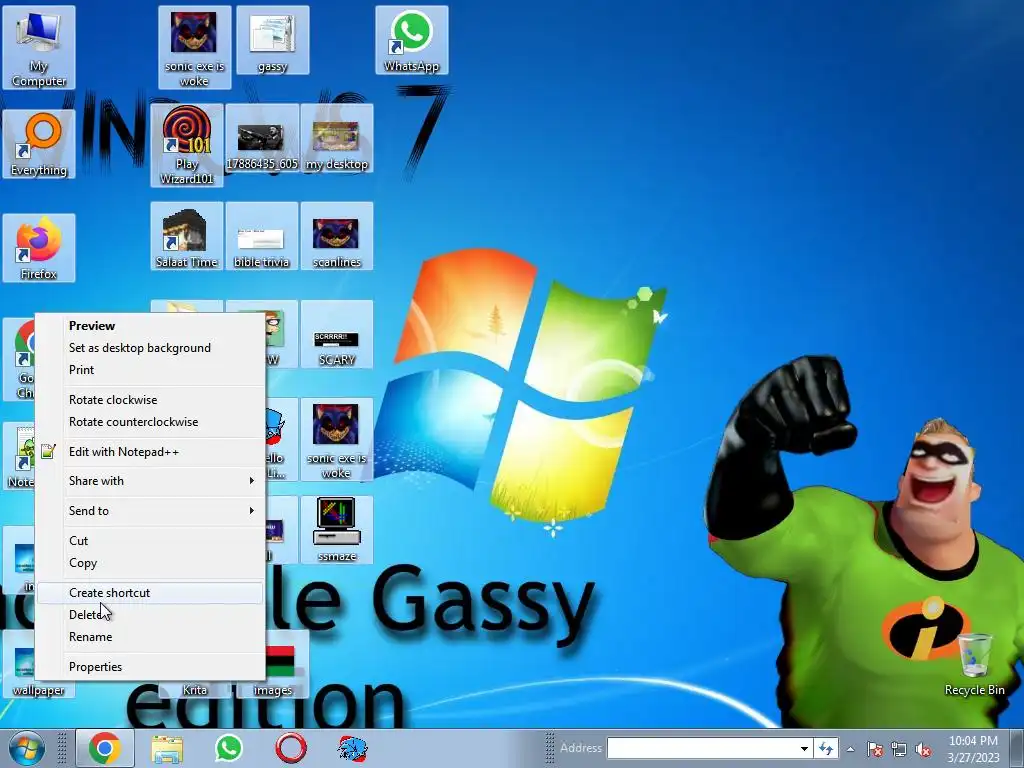Choose Set as desktop background
This screenshot has height=768, width=1024.
tap(150, 348)
